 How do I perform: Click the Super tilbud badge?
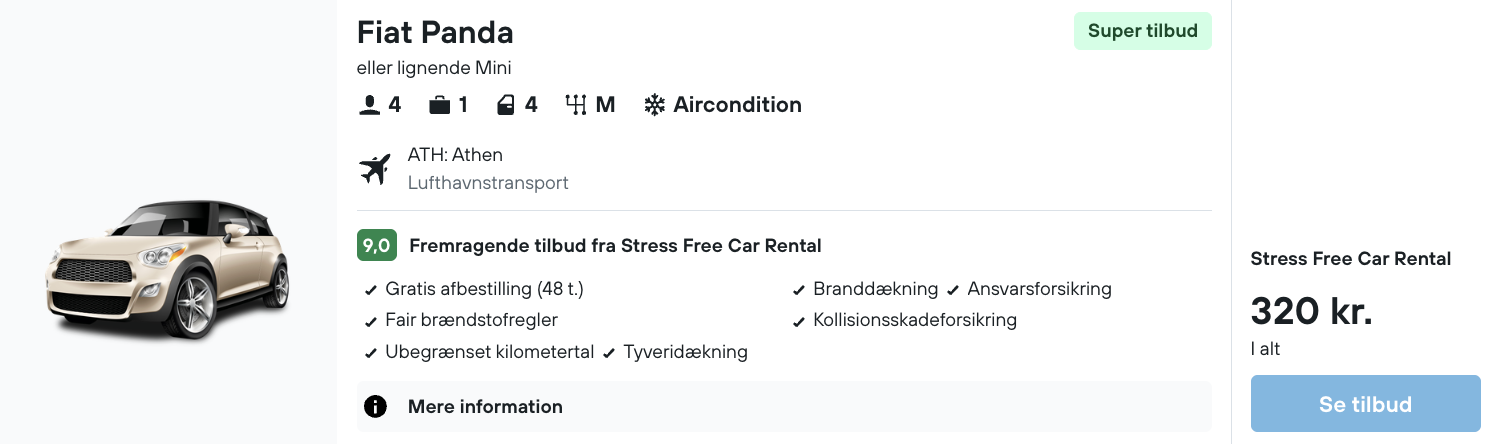coord(1142,31)
